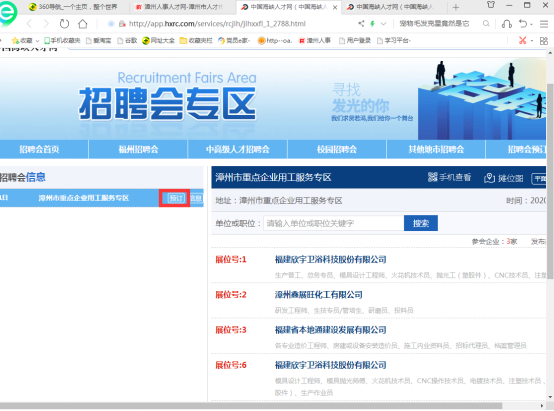Click the 平面 button in the header bar
The width and height of the screenshot is (554, 411).
tap(539, 178)
